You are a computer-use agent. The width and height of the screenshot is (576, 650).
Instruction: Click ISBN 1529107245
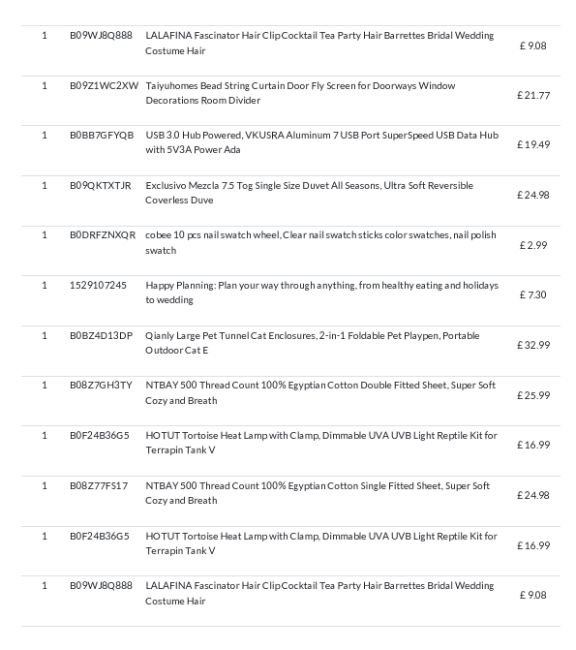click(x=98, y=285)
